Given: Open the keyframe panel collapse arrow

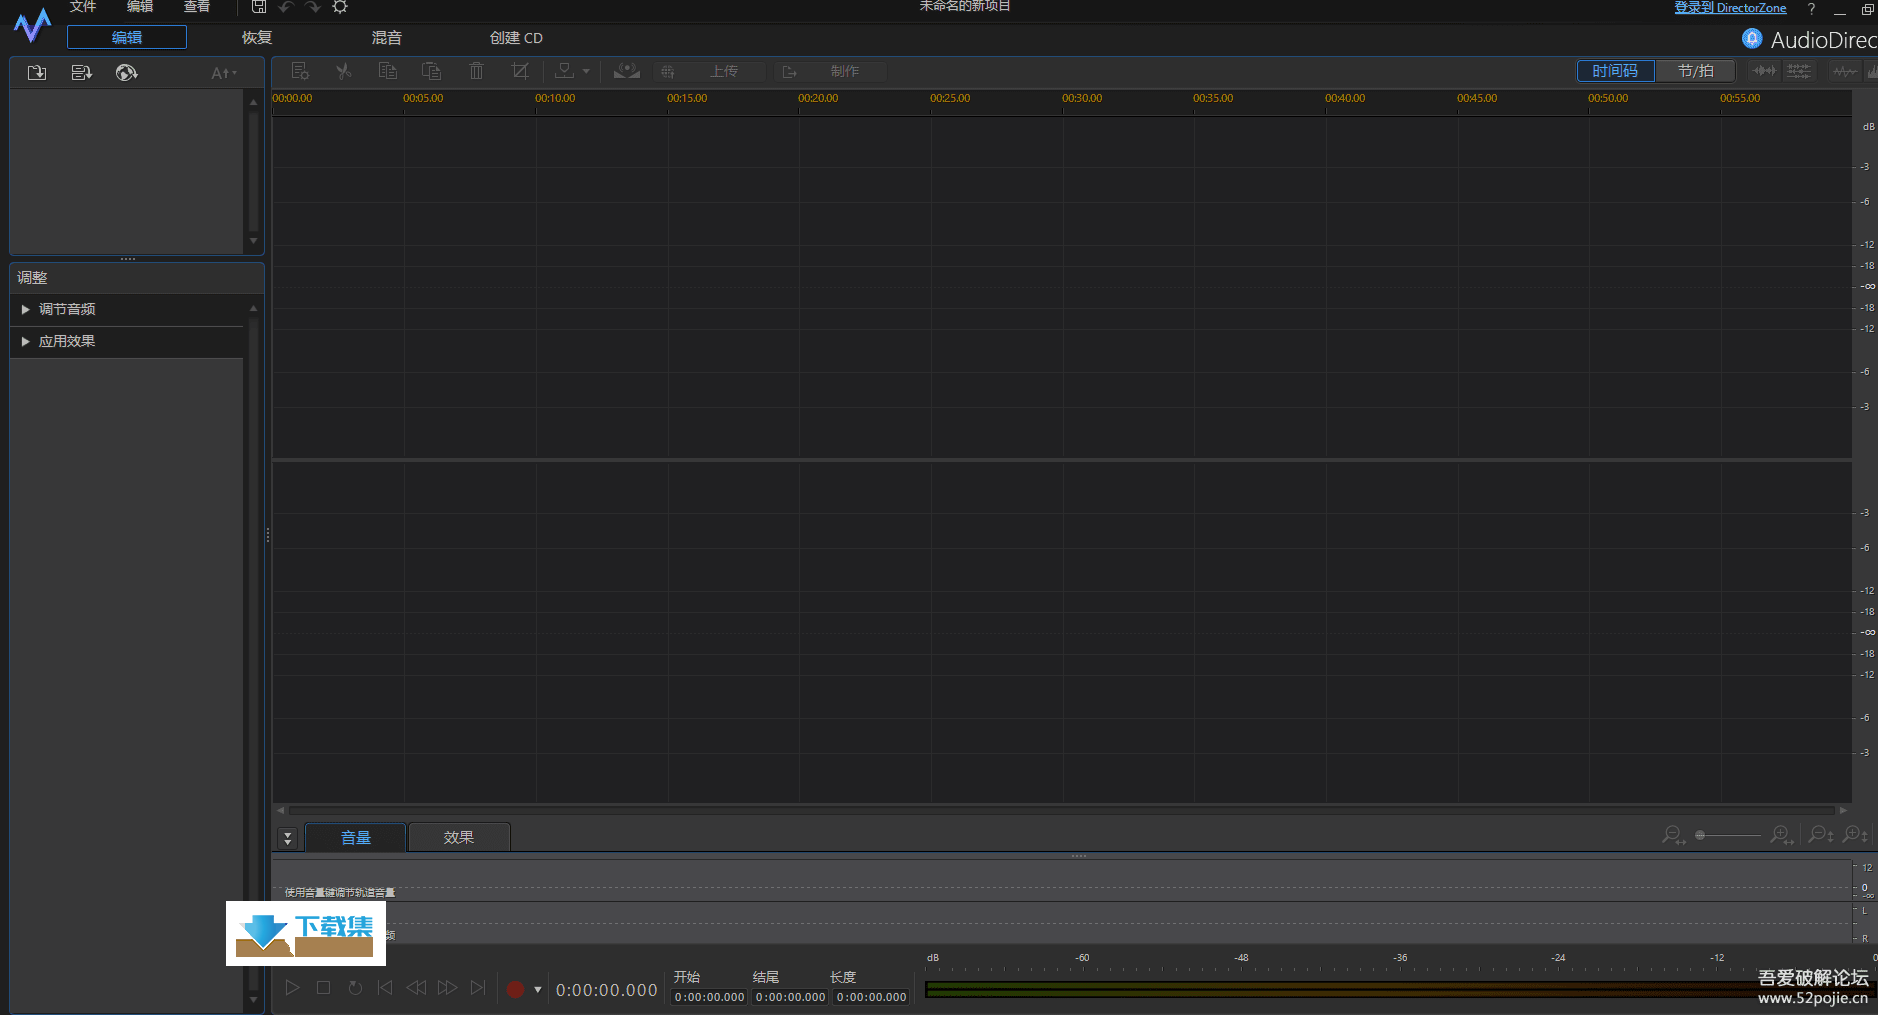Looking at the screenshot, I should 288,838.
